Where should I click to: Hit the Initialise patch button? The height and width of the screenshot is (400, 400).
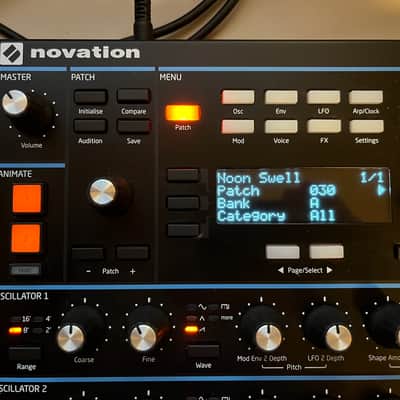[90, 97]
